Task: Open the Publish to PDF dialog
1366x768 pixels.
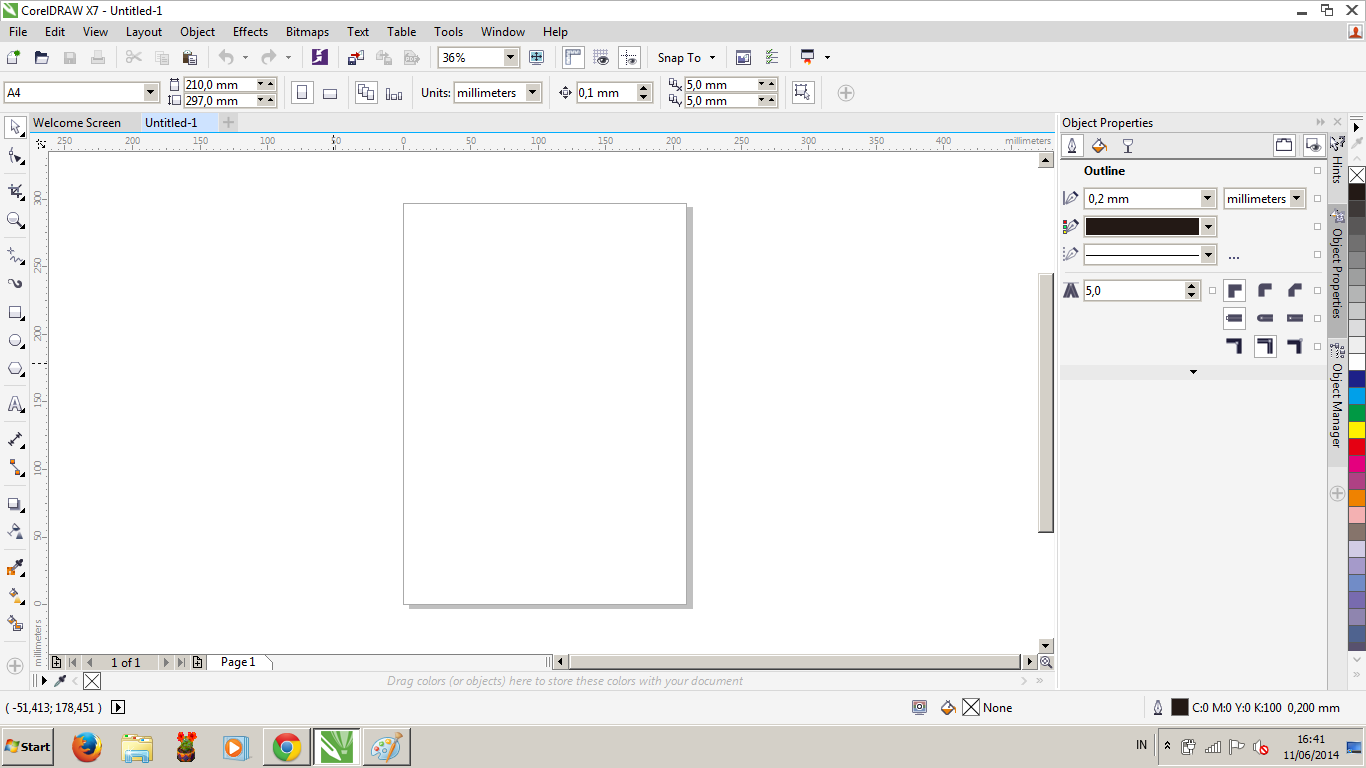Action: coord(410,57)
